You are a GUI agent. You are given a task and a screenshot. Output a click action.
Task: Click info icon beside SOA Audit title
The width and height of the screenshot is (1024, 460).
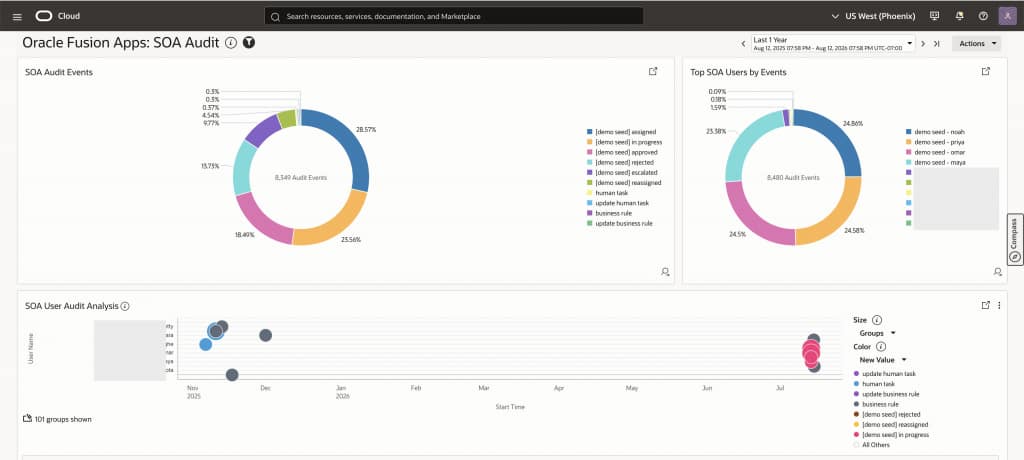231,42
